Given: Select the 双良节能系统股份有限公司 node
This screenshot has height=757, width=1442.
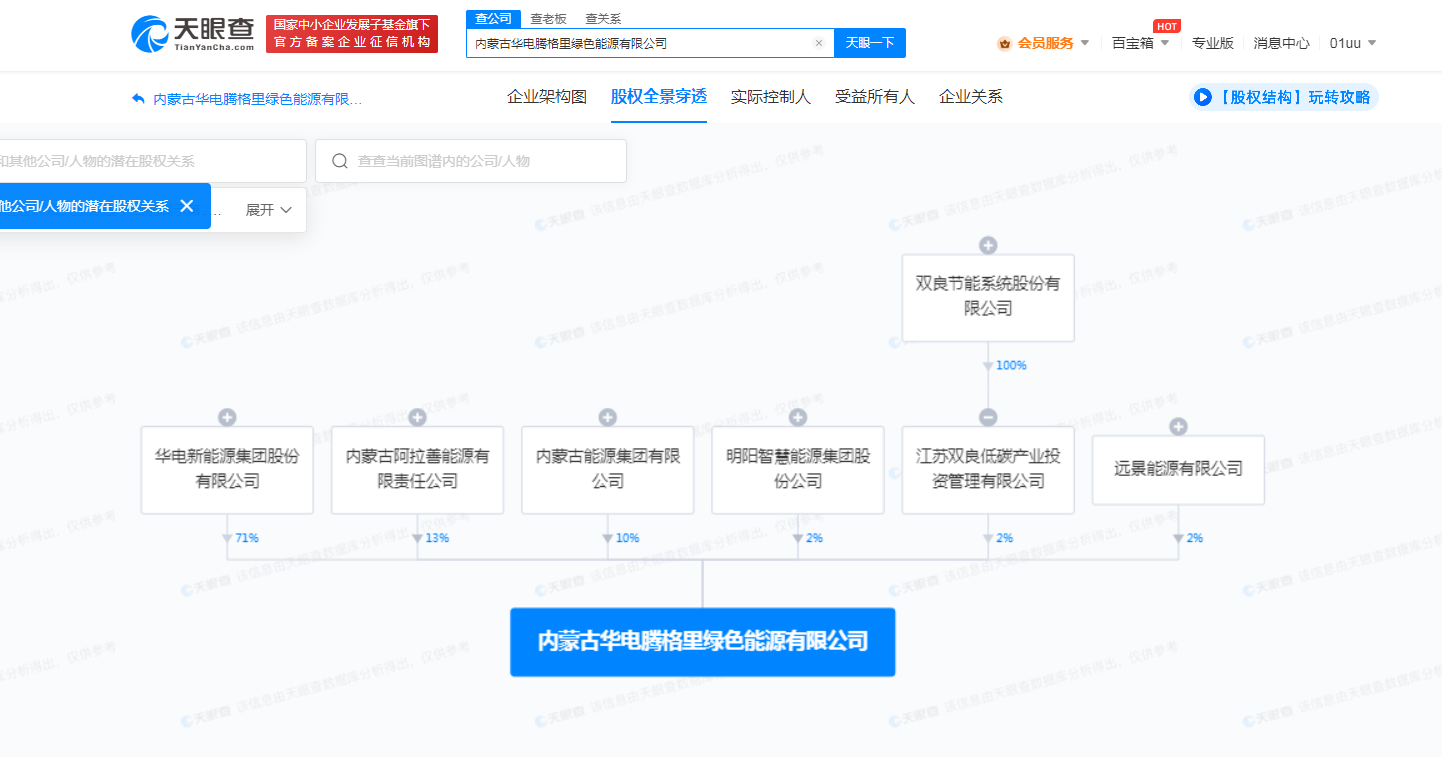Looking at the screenshot, I should click(988, 297).
